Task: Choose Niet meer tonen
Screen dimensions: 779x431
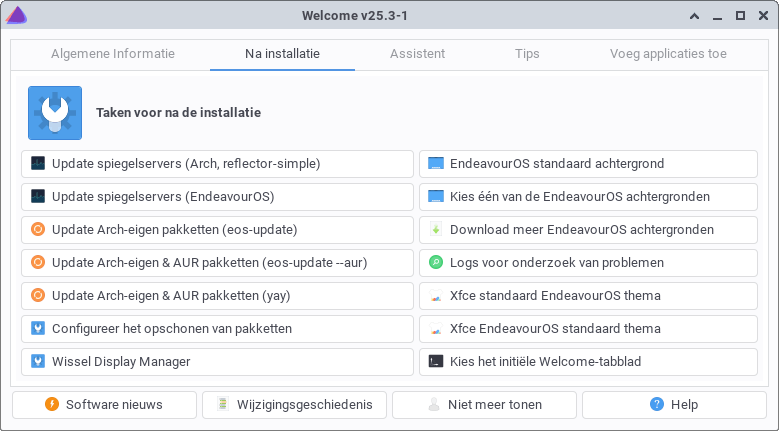Action: [x=484, y=405]
